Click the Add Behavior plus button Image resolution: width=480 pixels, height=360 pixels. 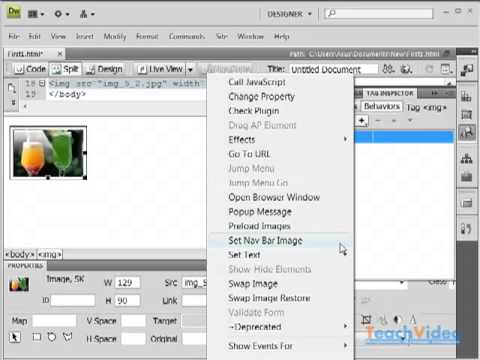[x=362, y=121]
